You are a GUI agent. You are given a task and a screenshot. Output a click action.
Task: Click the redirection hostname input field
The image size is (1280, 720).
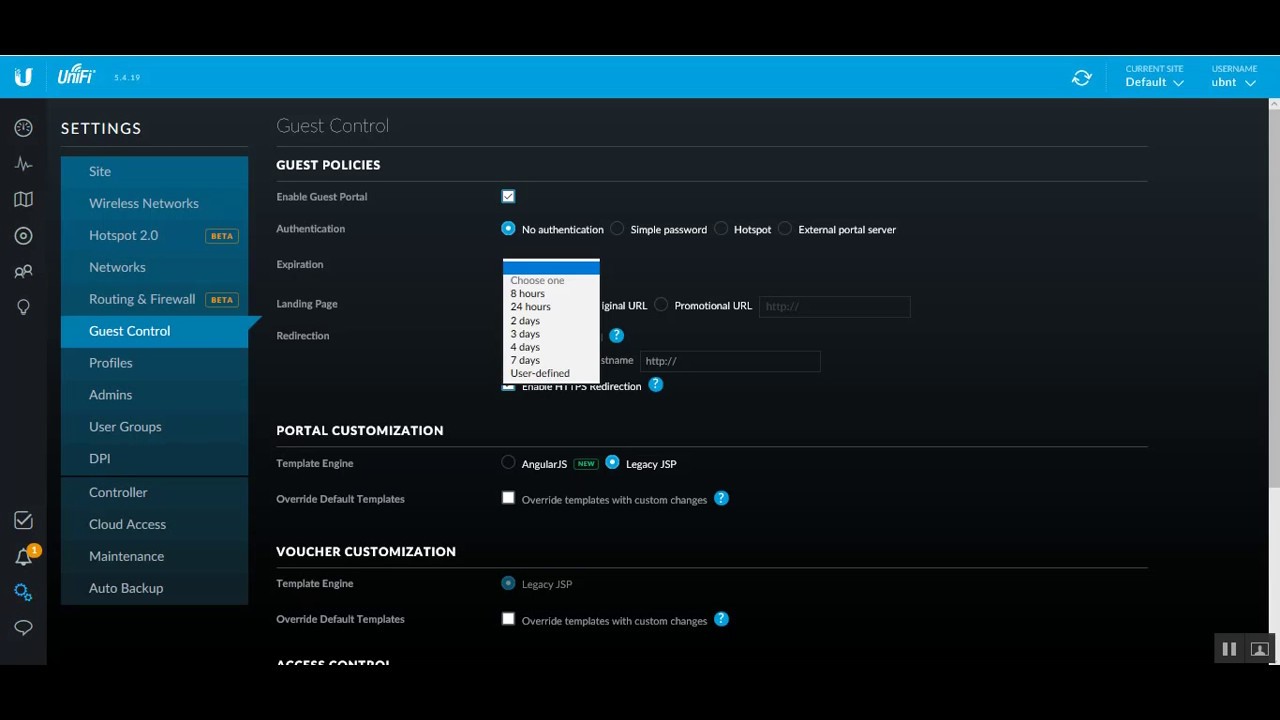click(730, 361)
